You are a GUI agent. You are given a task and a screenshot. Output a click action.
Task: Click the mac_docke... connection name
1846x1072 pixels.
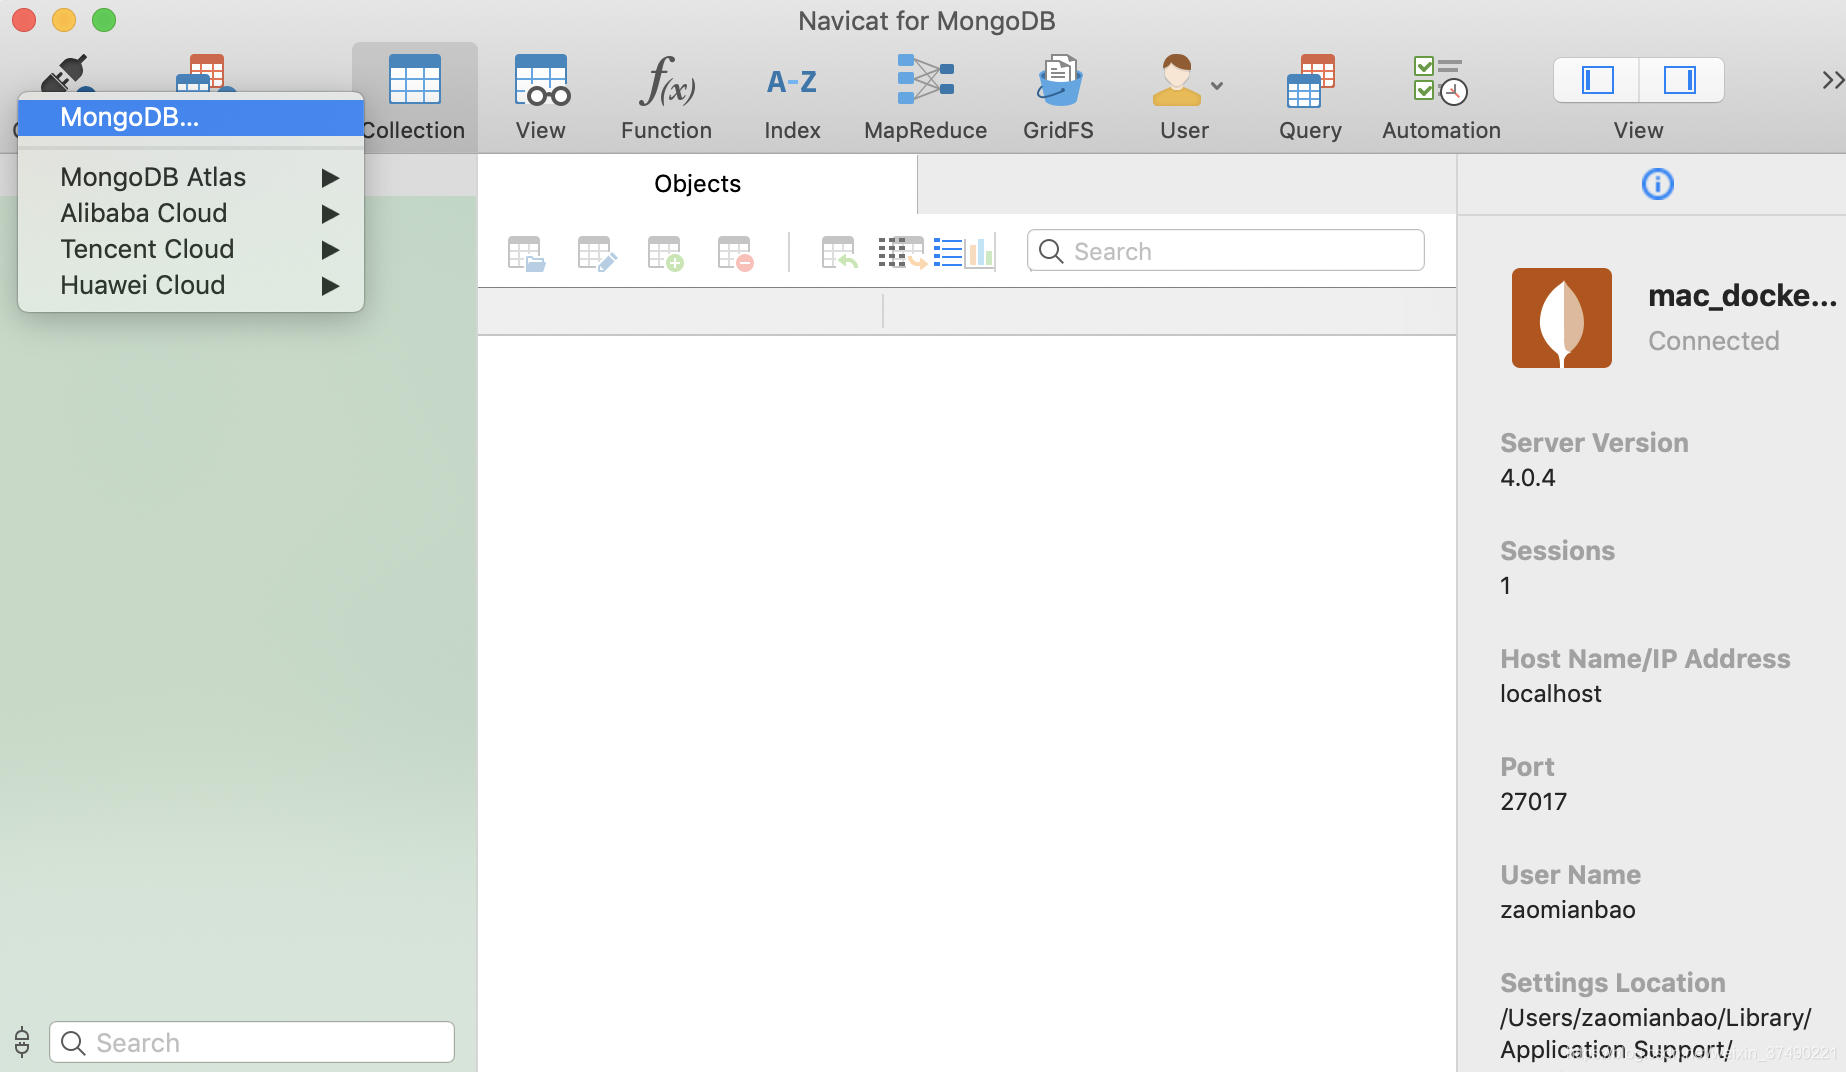point(1742,296)
